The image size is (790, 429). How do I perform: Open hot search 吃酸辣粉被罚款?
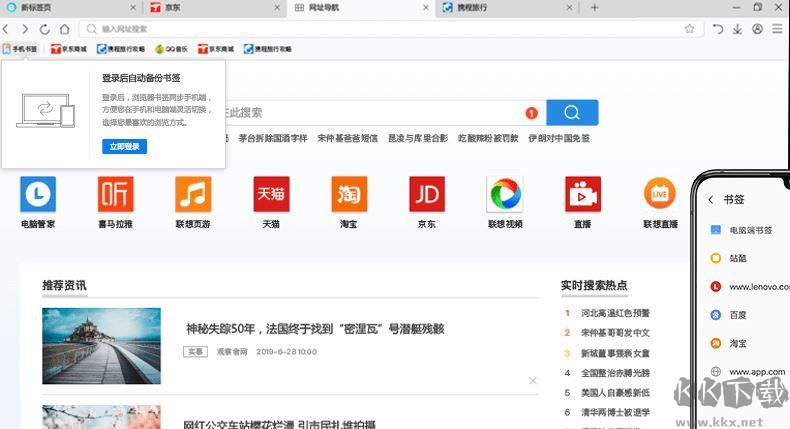(x=488, y=138)
